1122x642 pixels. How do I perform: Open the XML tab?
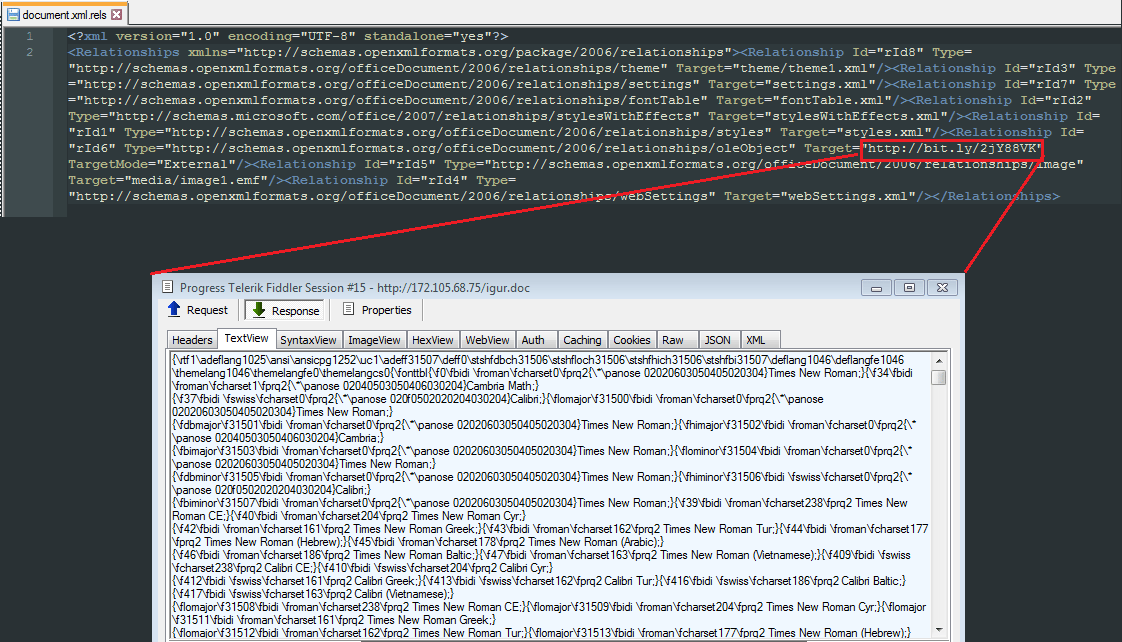click(x=756, y=340)
